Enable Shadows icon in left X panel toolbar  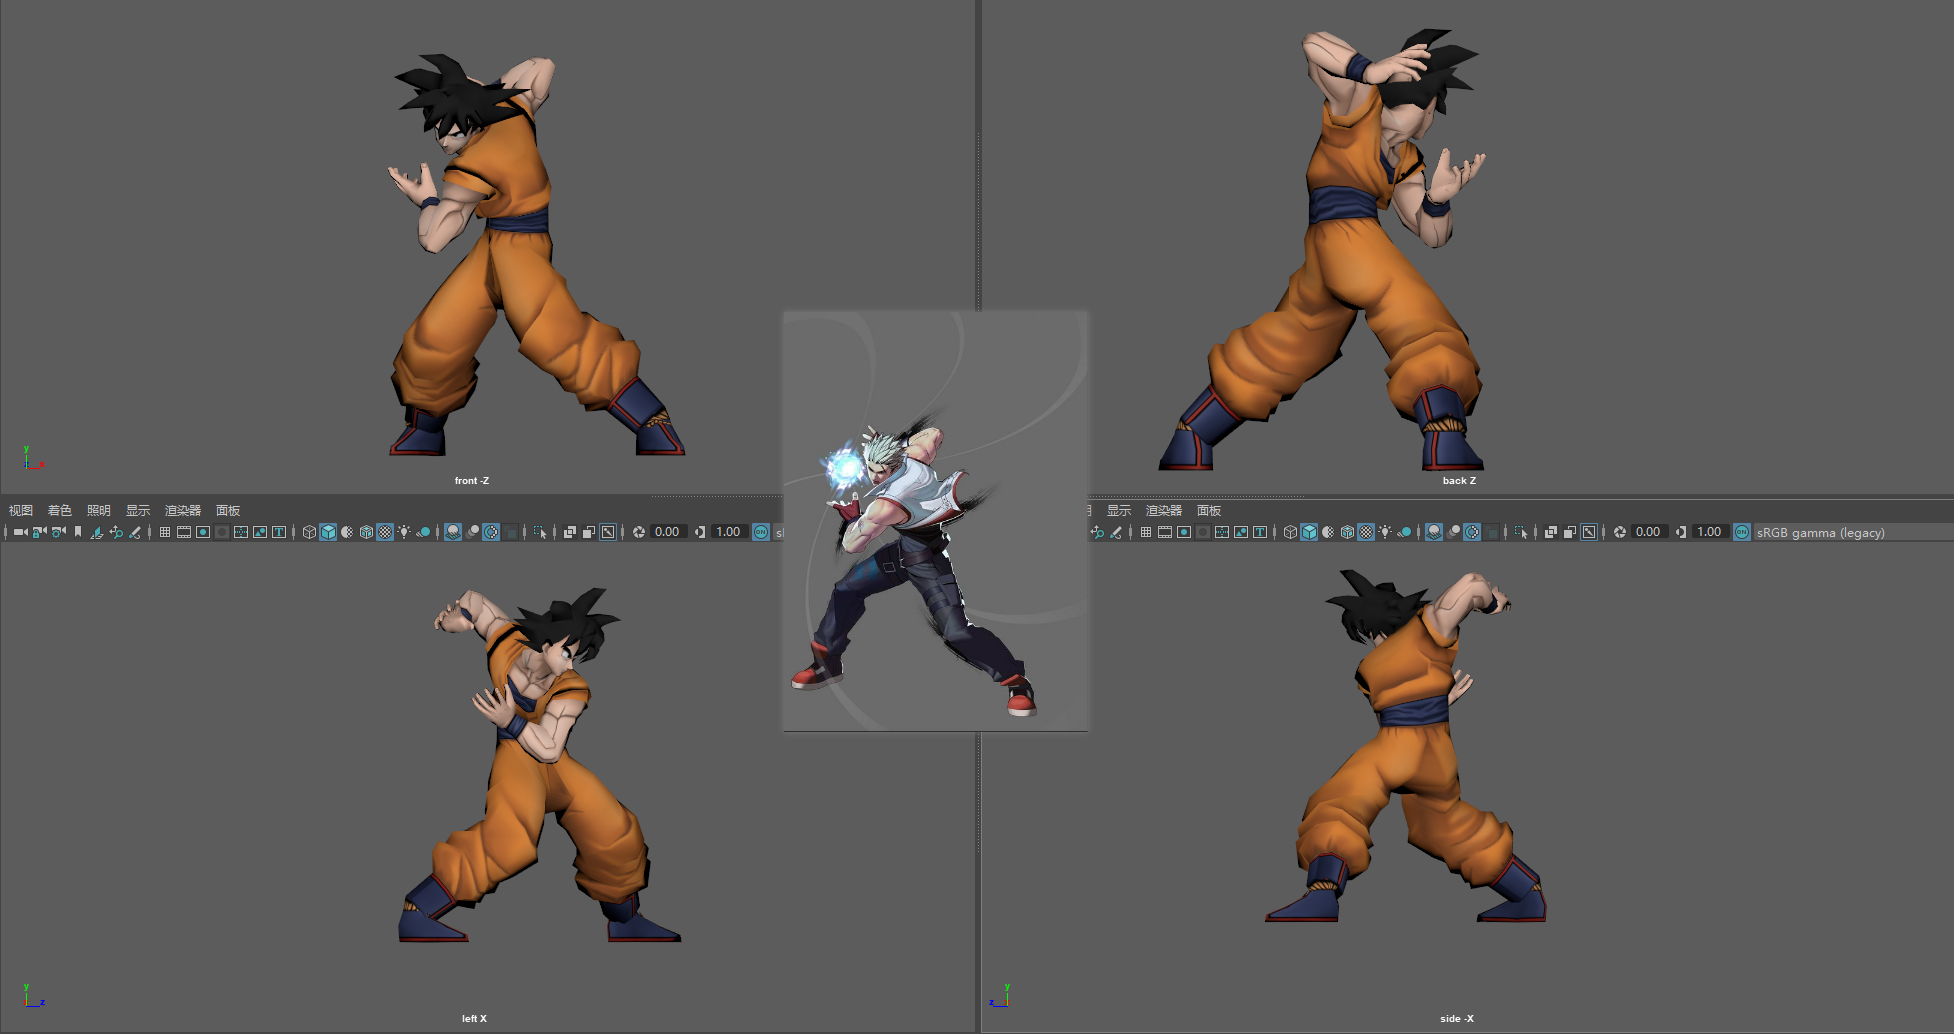click(423, 532)
